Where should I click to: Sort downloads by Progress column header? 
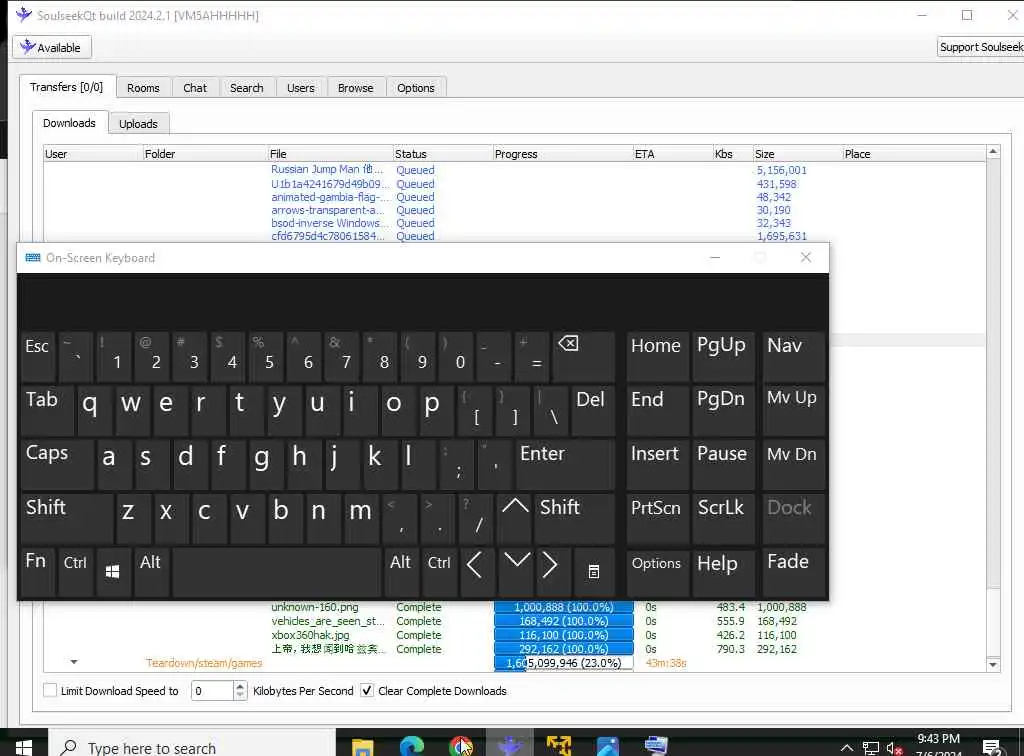tap(563, 154)
